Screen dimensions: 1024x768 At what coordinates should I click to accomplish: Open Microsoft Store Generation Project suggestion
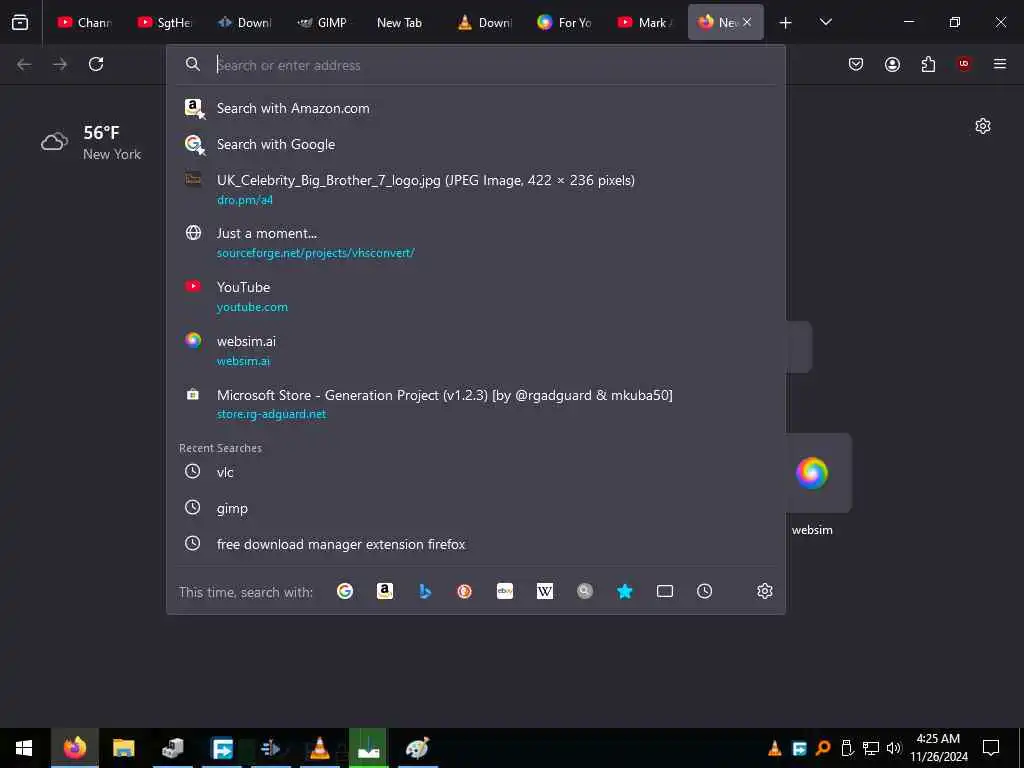(x=475, y=404)
